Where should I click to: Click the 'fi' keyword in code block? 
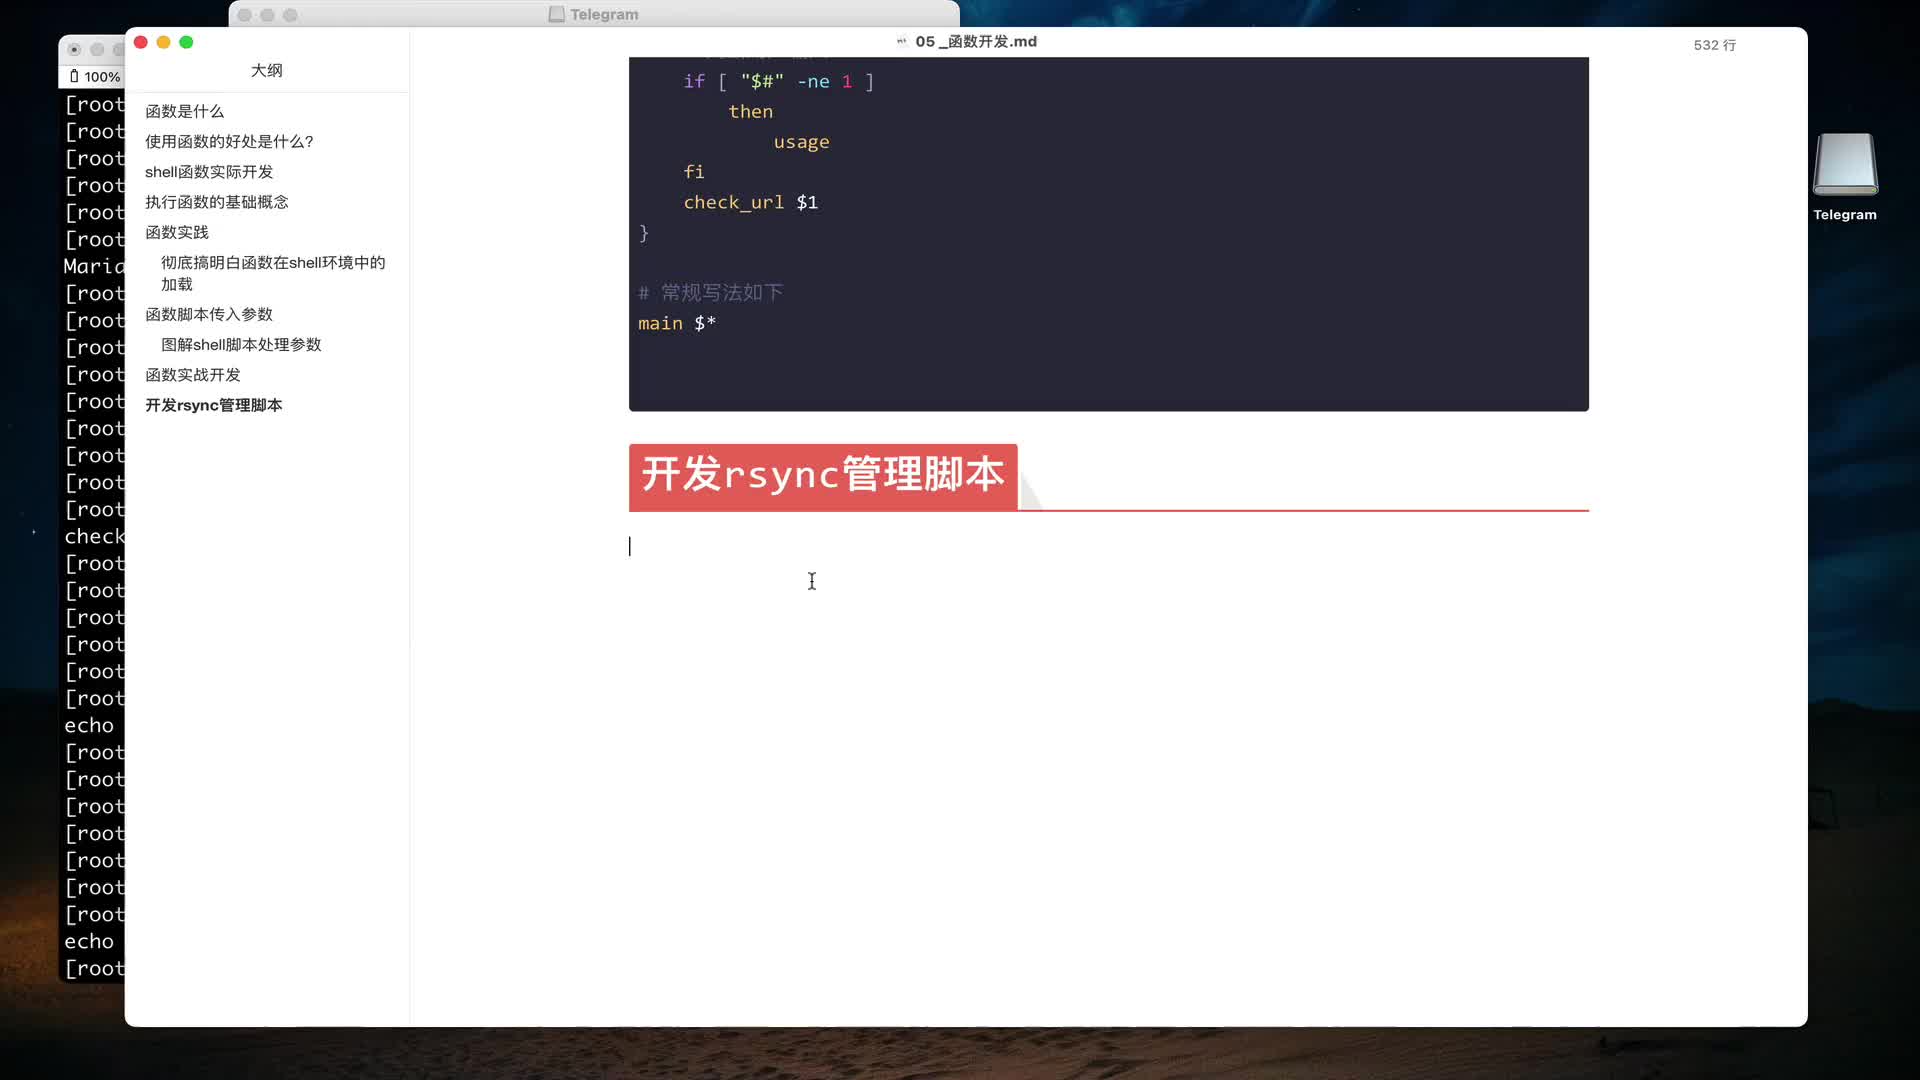(x=694, y=172)
